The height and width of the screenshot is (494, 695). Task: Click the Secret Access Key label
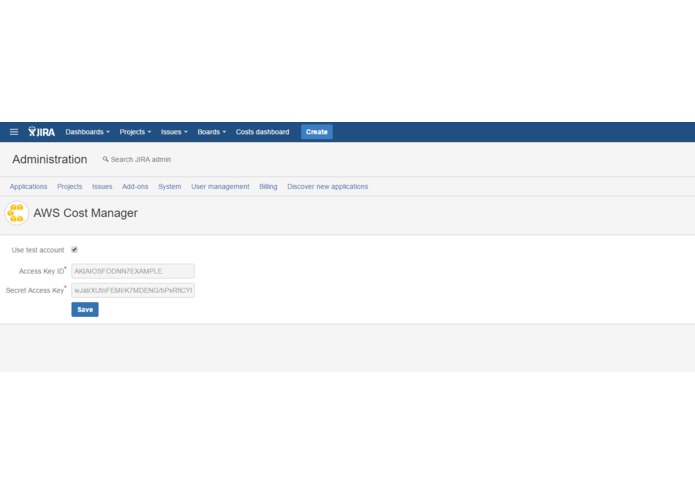click(x=35, y=291)
